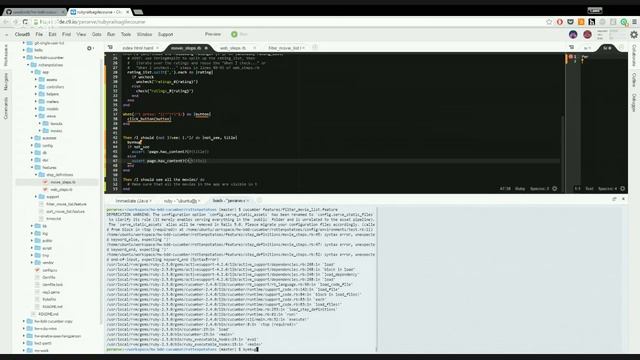This screenshot has width=640, height=360.
Task: Open the View menu
Action: coord(81,34)
